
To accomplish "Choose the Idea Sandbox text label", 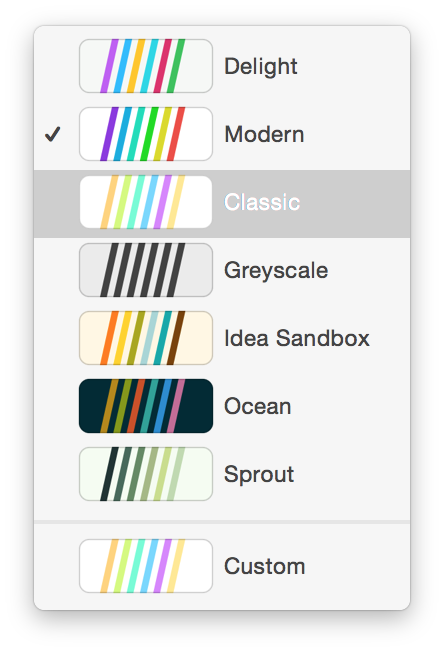I will click(x=297, y=338).
